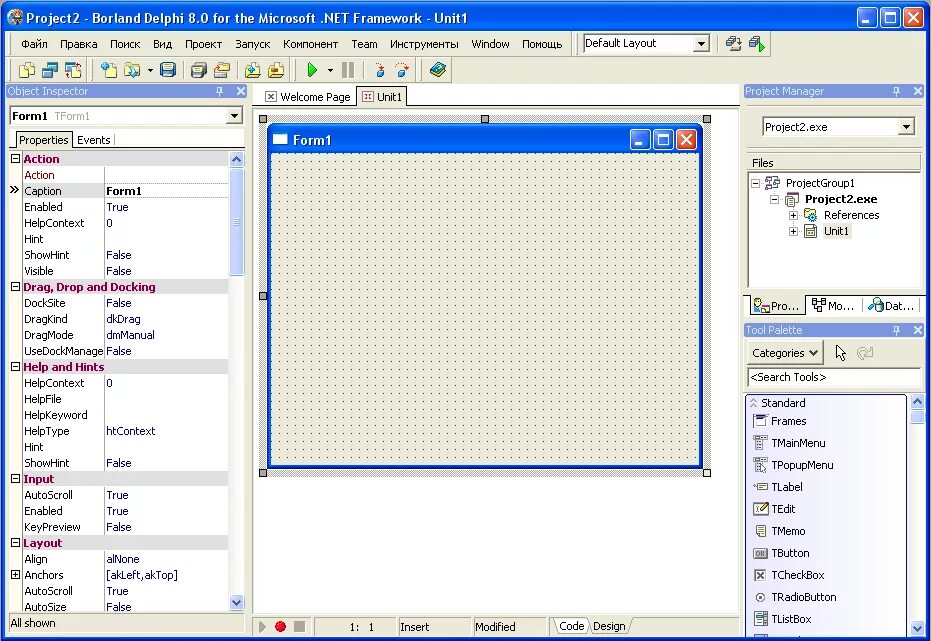Click the Save floppy disk icon
This screenshot has width=931, height=641.
pyautogui.click(x=168, y=70)
